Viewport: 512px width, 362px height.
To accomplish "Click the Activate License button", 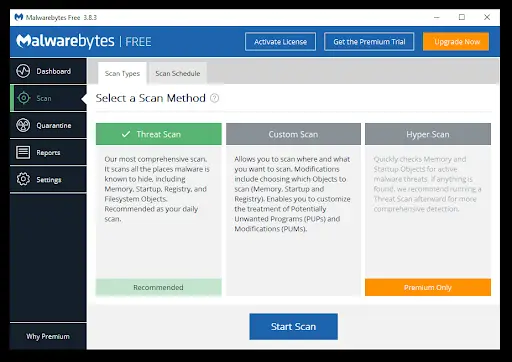I will coord(280,42).
